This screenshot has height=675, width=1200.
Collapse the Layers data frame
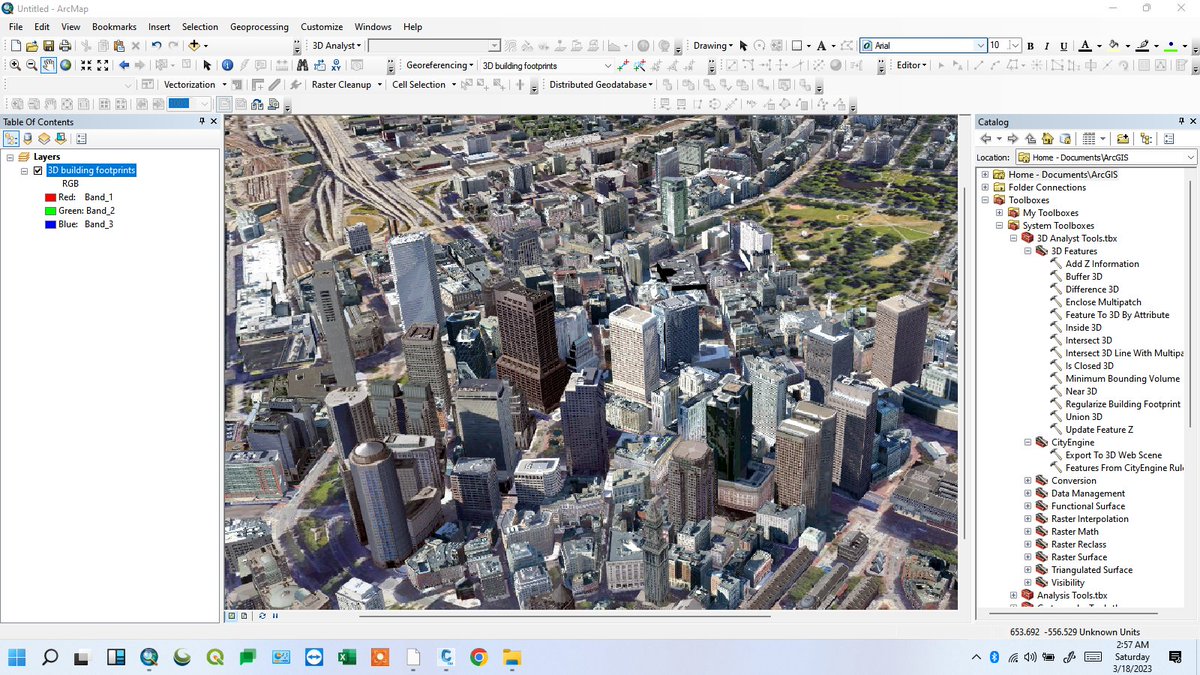click(10, 157)
